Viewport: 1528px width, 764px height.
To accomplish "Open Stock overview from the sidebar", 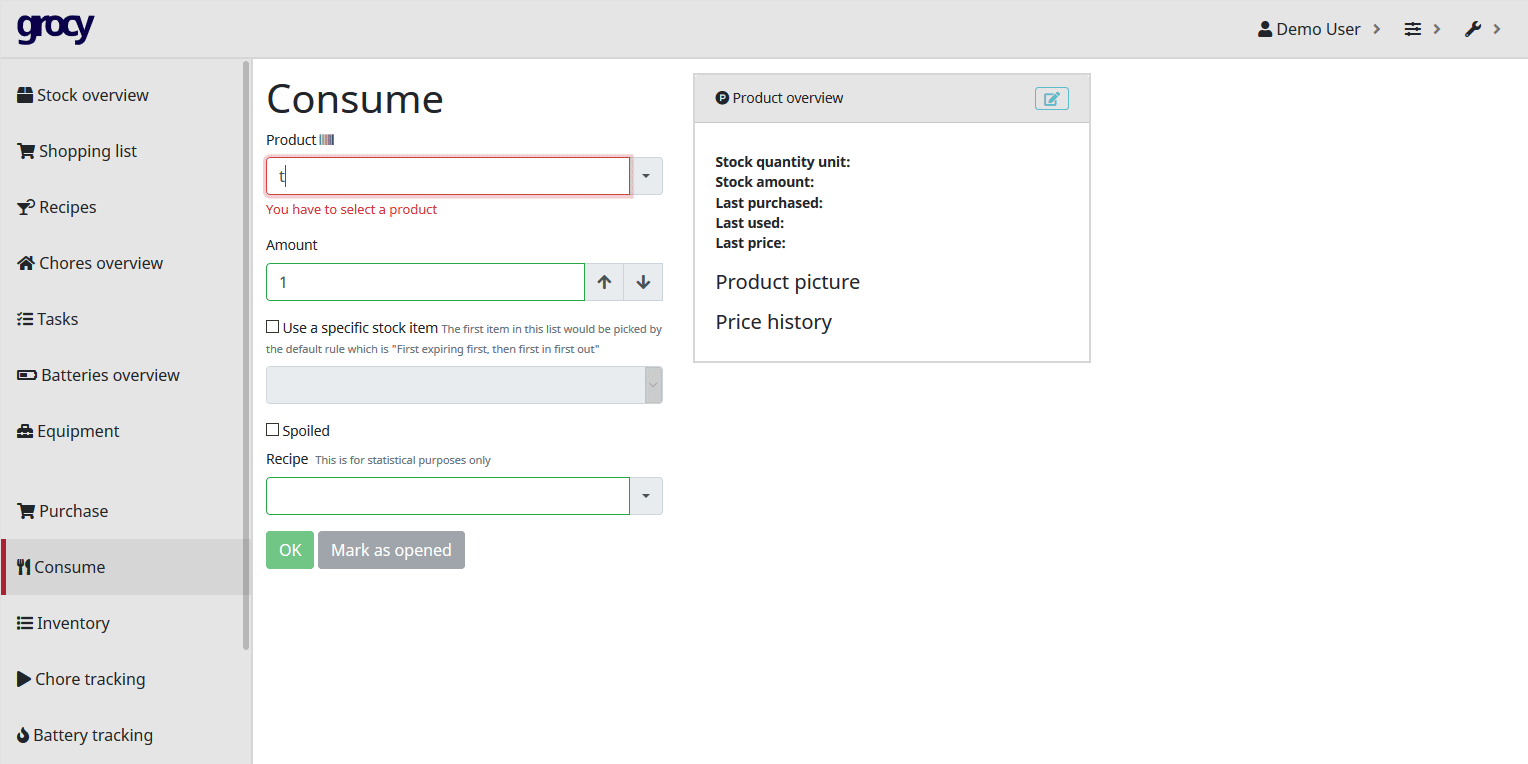I will (92, 95).
